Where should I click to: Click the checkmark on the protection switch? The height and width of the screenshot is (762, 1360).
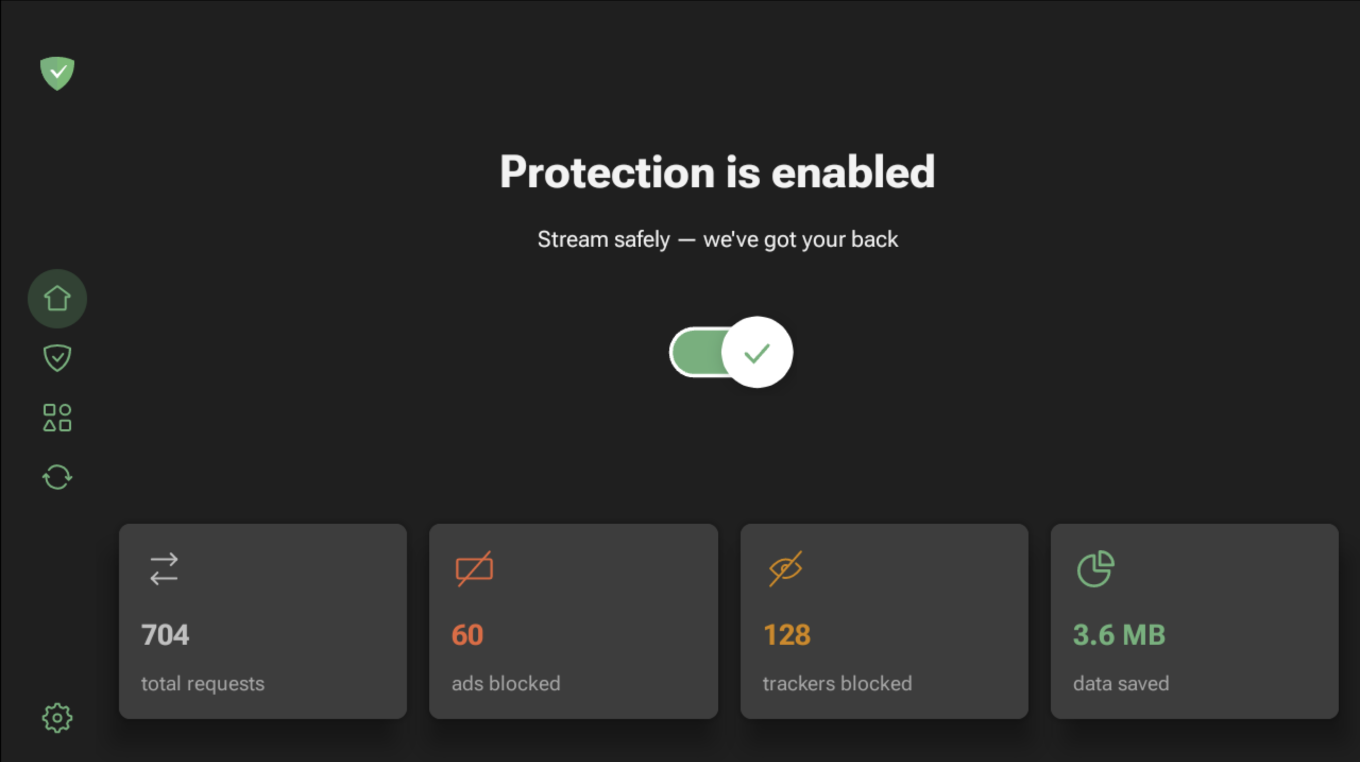point(757,352)
